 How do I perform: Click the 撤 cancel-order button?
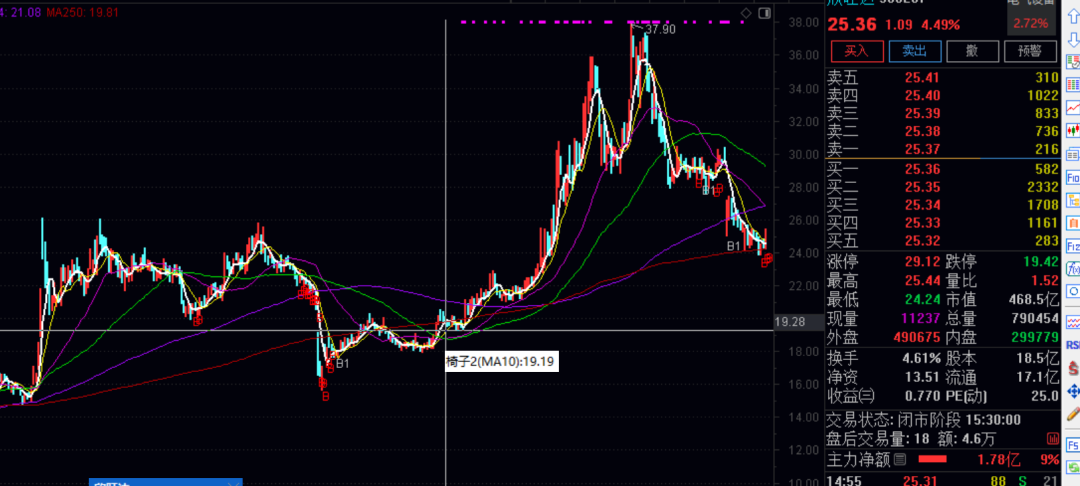(971, 51)
